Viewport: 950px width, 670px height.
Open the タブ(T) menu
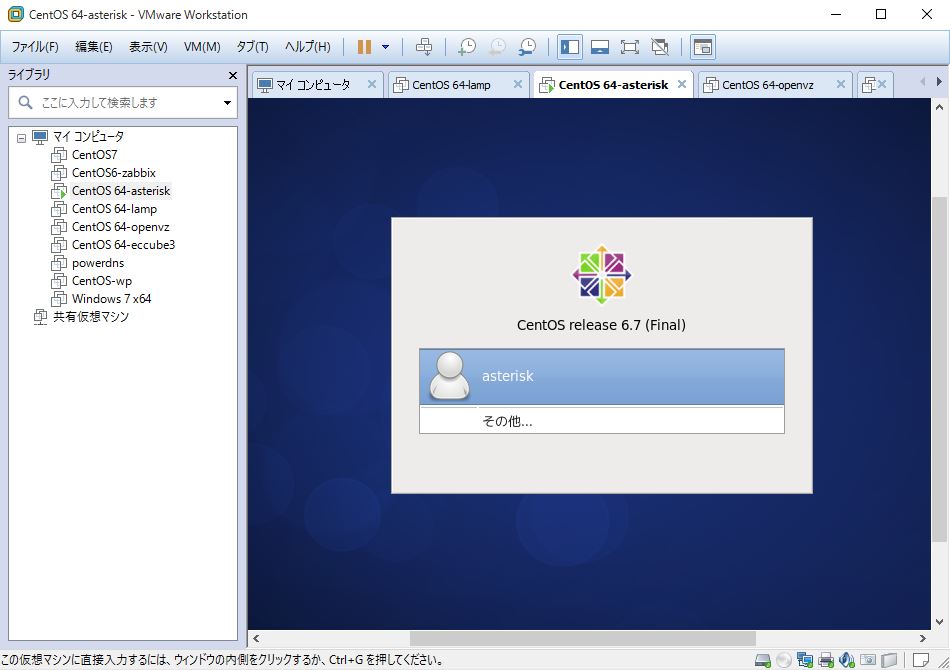click(x=253, y=47)
